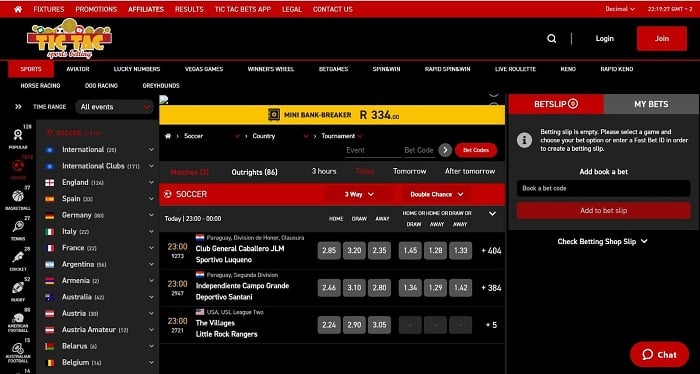Image resolution: width=700 pixels, height=374 pixels.
Task: Click the Bet Code input field
Action: (419, 150)
